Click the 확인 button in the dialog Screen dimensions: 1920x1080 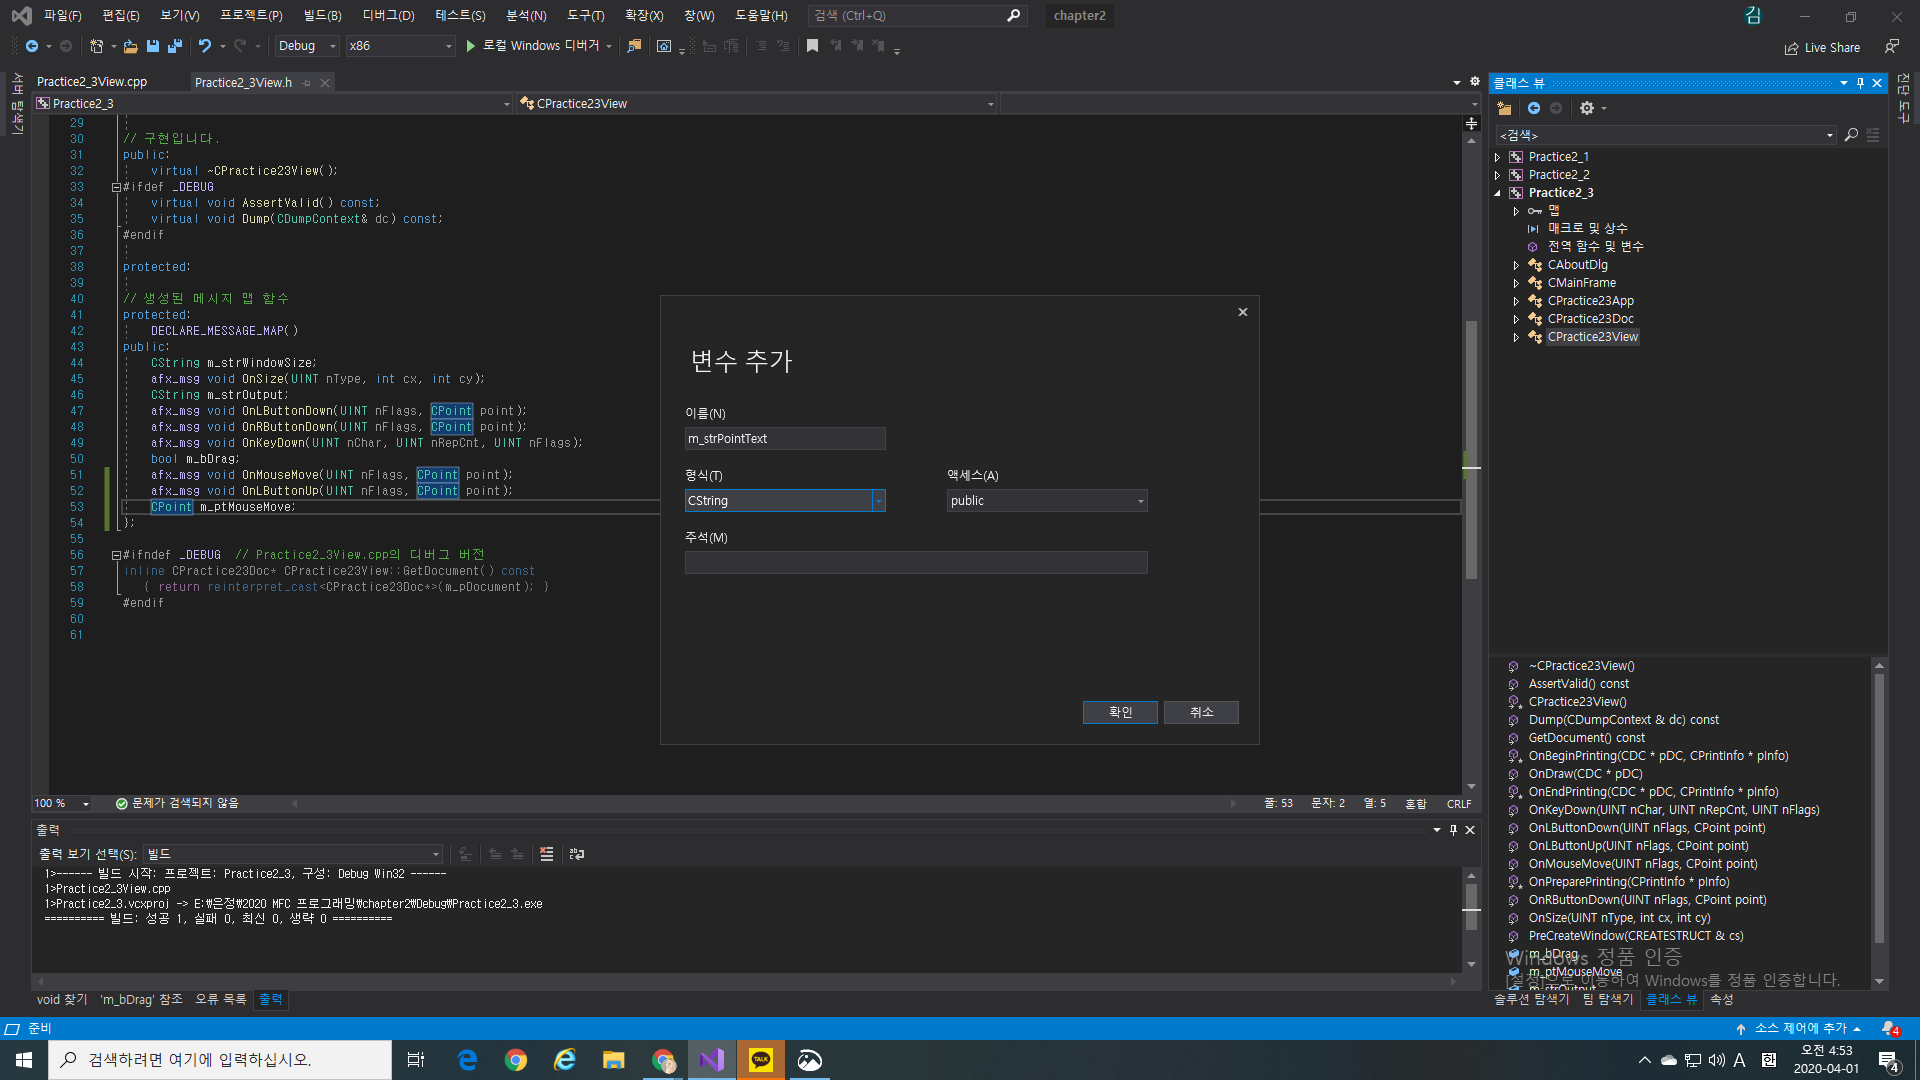pos(1120,712)
